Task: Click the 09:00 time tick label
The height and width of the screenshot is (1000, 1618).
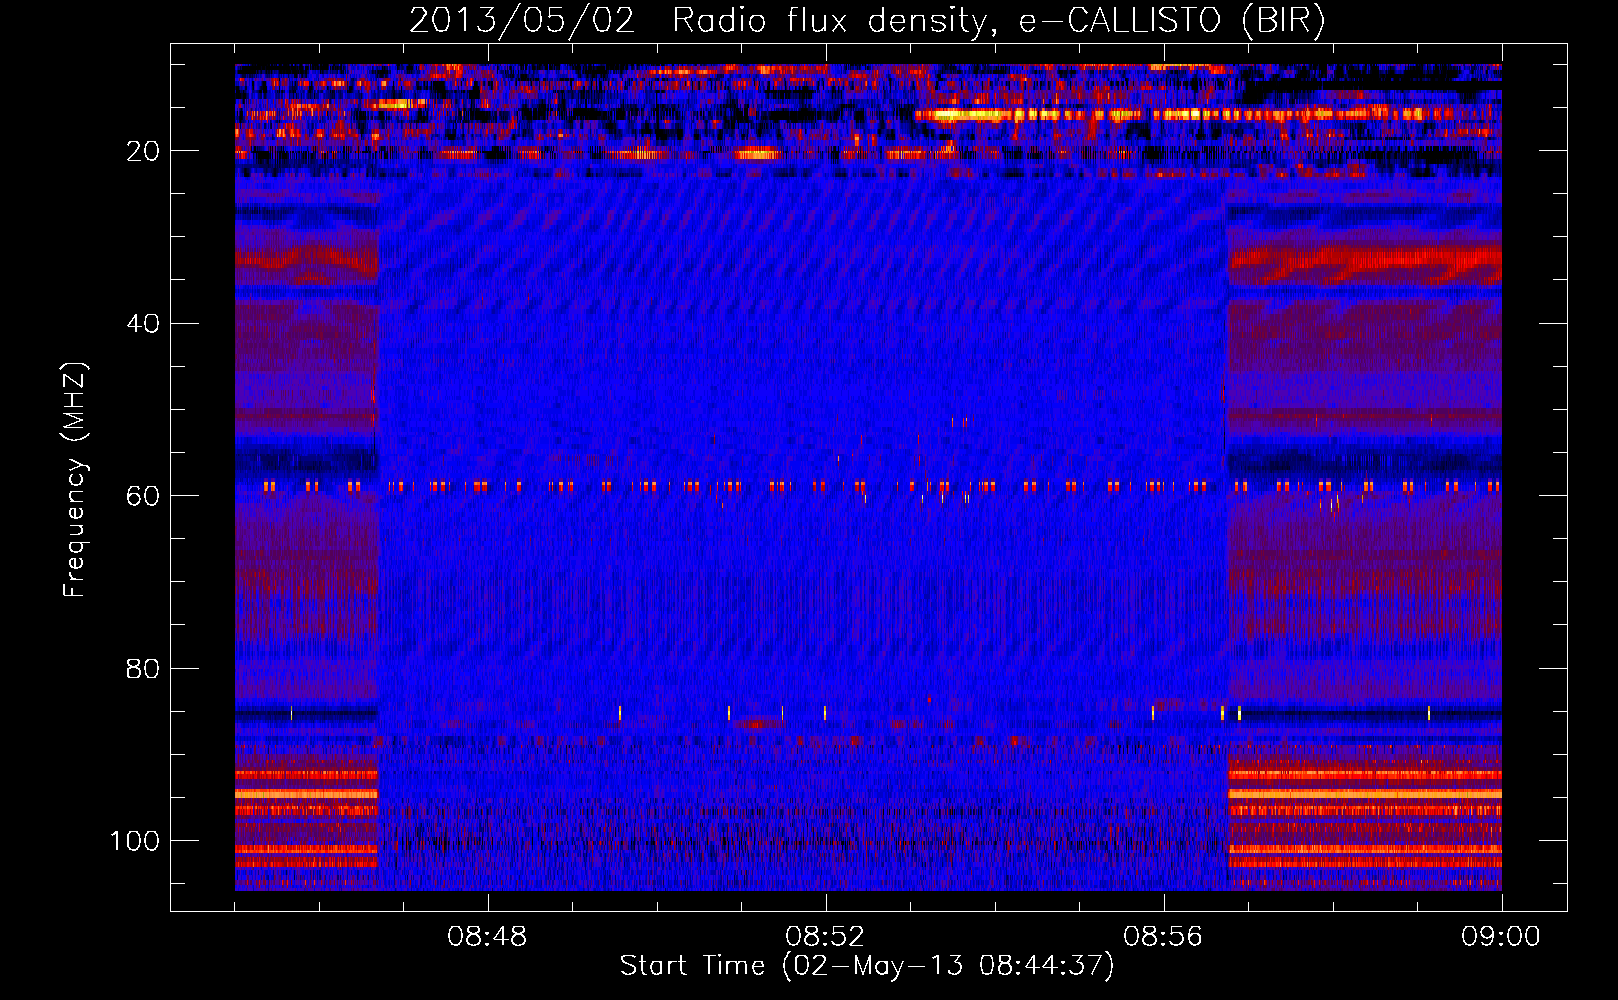Action: pyautogui.click(x=1501, y=937)
